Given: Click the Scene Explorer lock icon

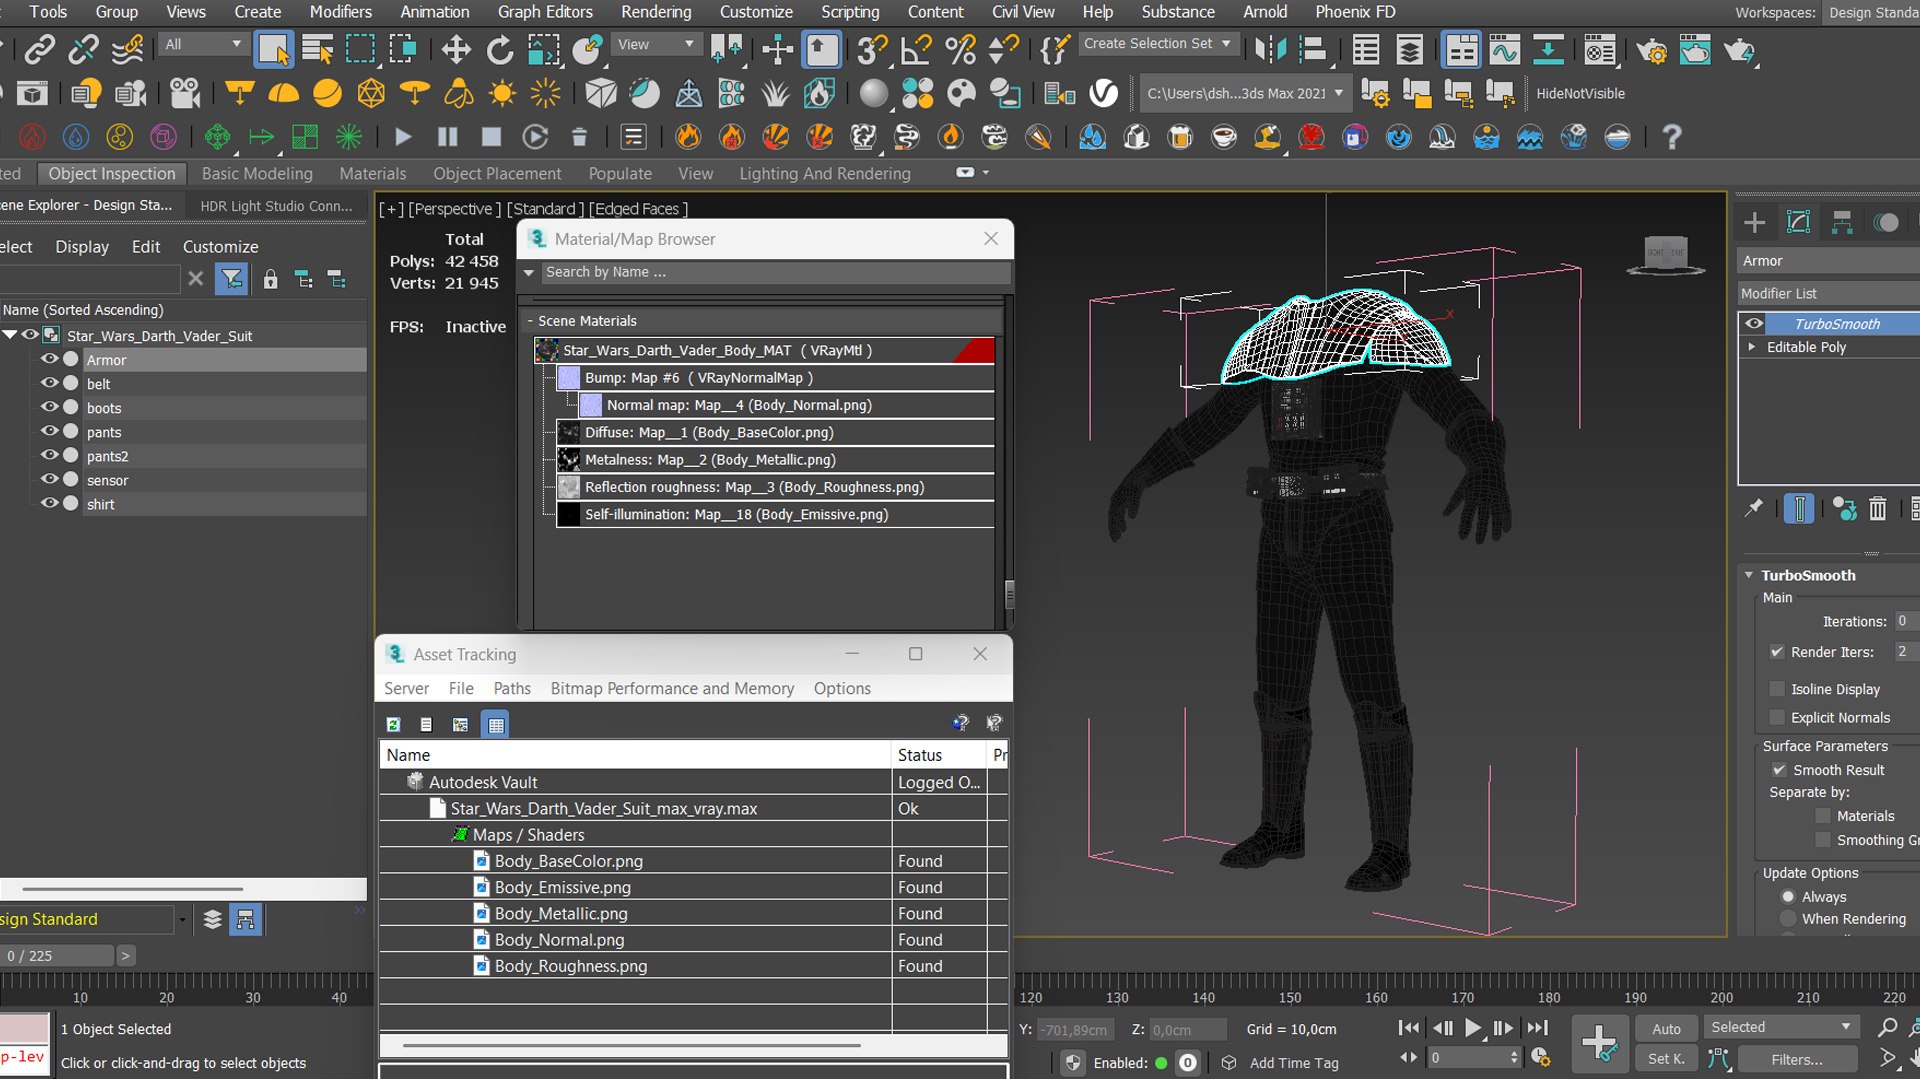Looking at the screenshot, I should point(270,279).
